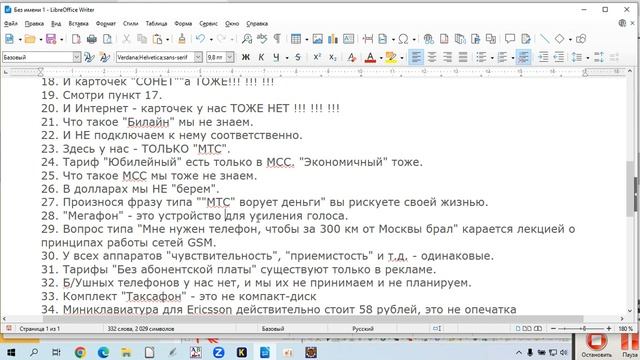Insert a text box
The height and width of the screenshot is (360, 640).
(x=348, y=39)
